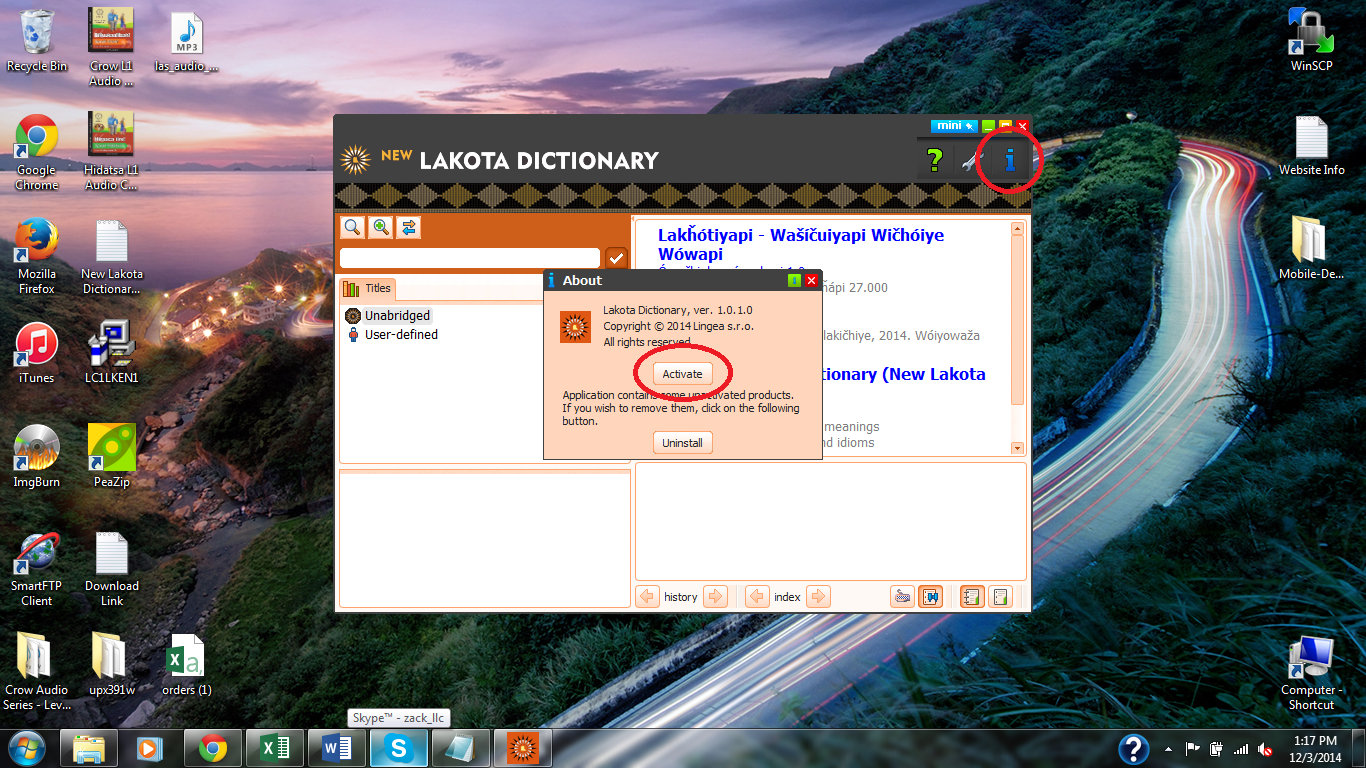Viewport: 1366px width, 768px height.
Task: Click the ImgBurn desktop shortcut
Action: click(x=37, y=457)
